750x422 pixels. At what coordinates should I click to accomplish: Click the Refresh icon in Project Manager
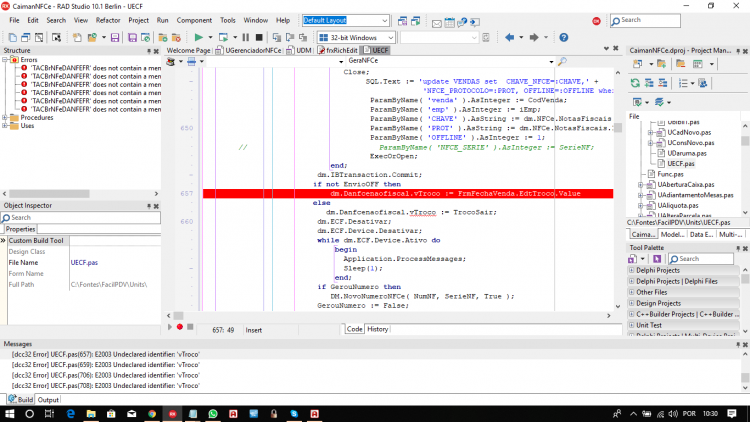635,83
